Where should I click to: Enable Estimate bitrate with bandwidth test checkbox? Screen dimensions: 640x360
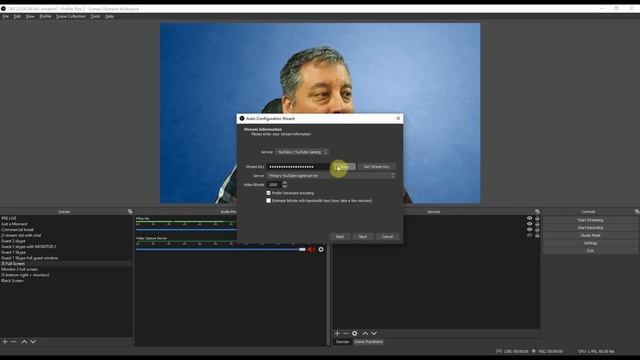tap(268, 200)
